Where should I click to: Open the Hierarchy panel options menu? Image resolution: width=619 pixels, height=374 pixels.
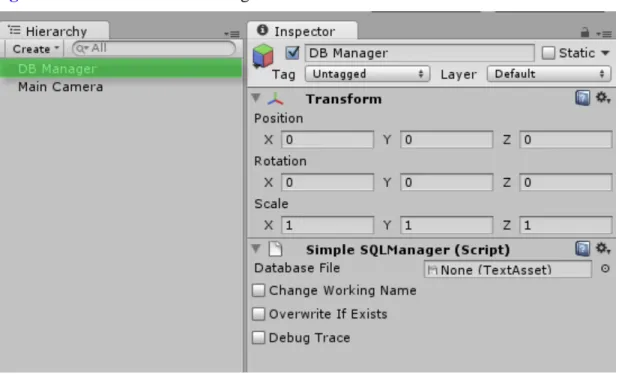pyautogui.click(x=232, y=34)
